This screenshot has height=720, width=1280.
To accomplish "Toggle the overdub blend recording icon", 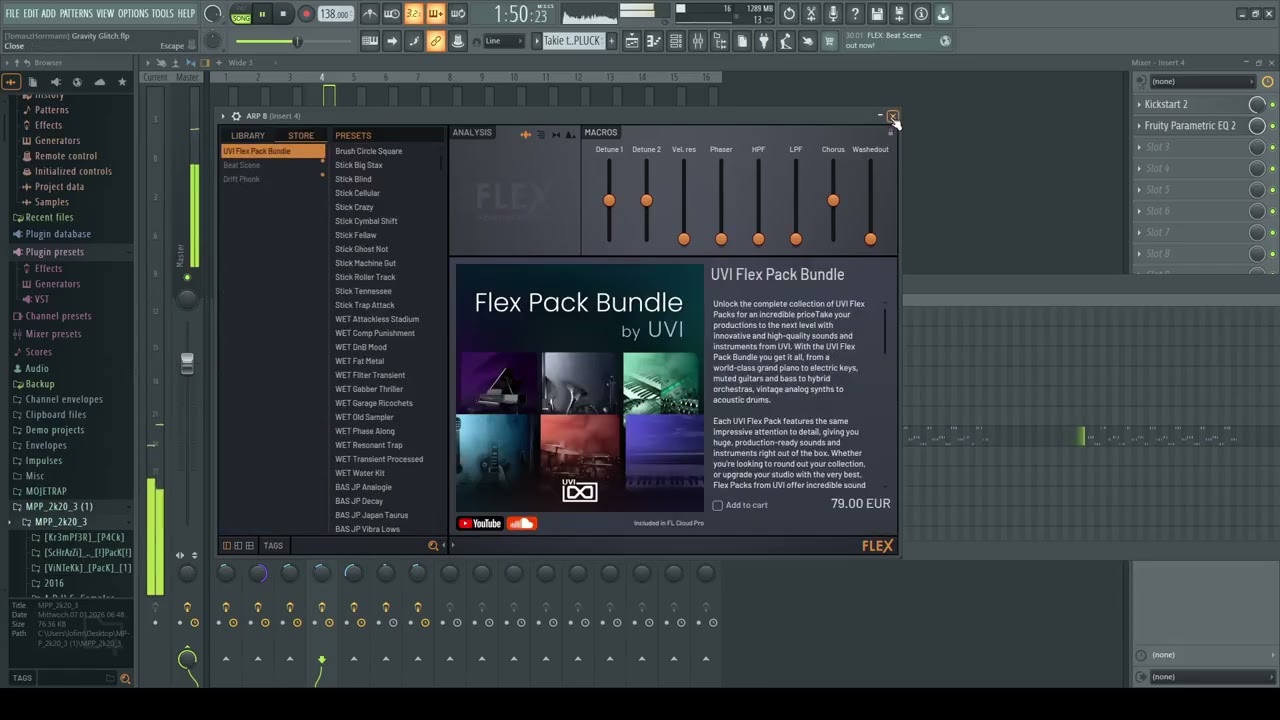I will pos(435,14).
